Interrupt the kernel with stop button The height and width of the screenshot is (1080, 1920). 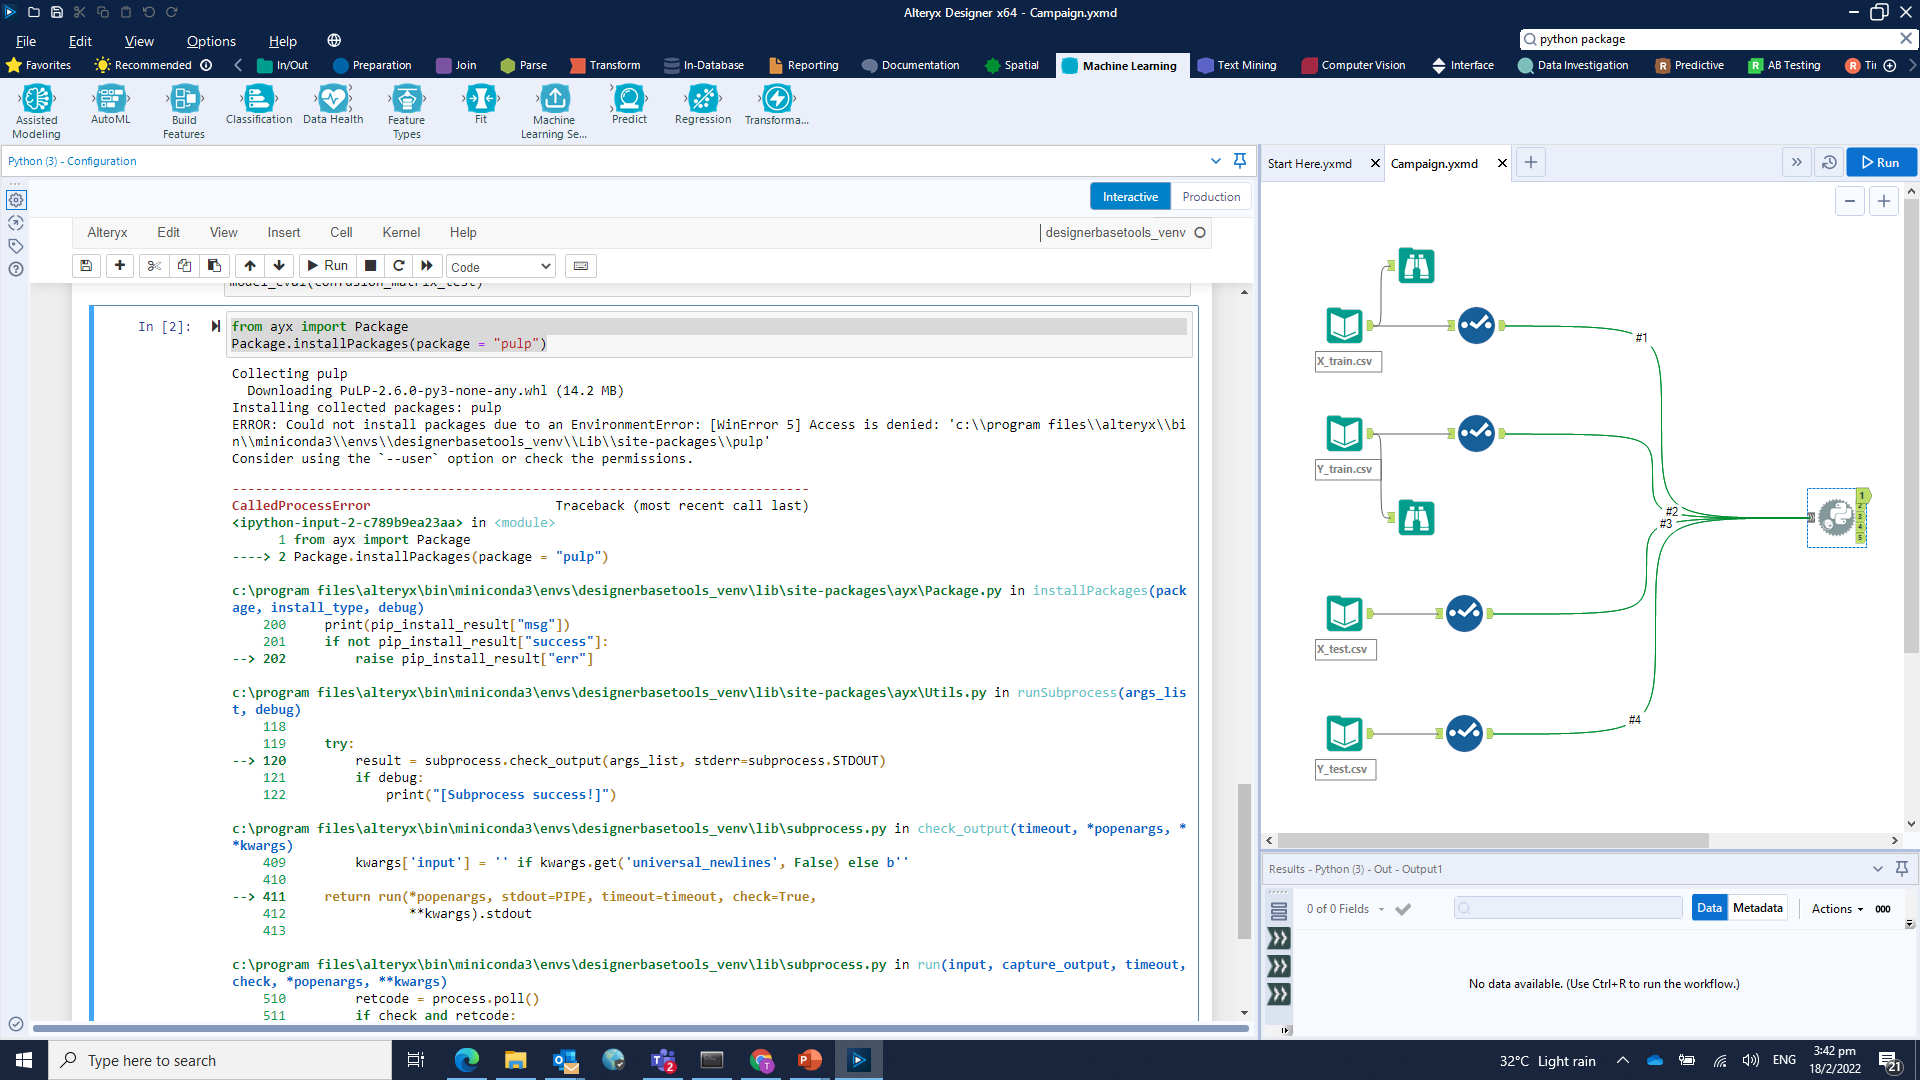tap(371, 266)
